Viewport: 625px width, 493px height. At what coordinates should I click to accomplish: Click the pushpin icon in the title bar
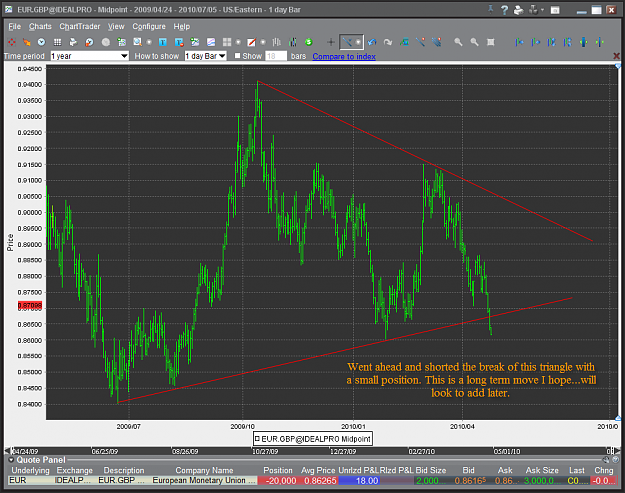(491, 10)
